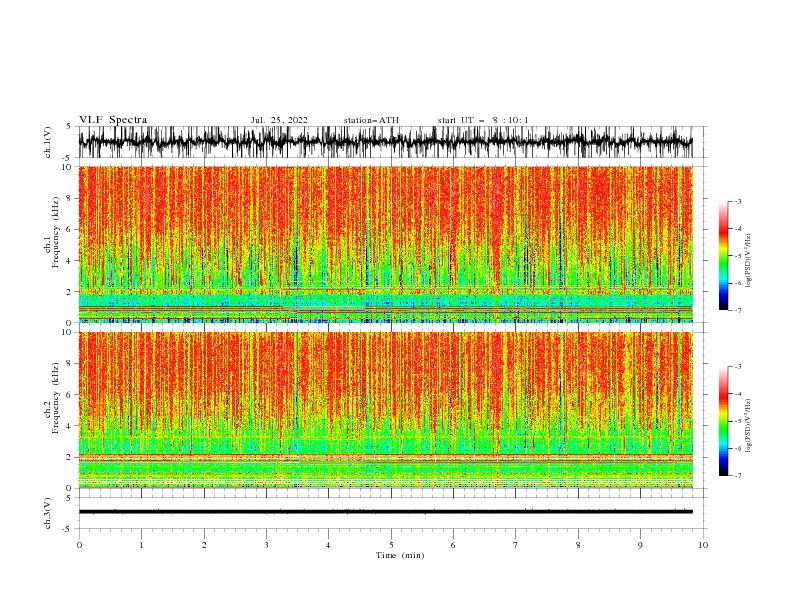Click the "-3" tick of upper colorbar
This screenshot has height=612, width=792.
pos(737,201)
